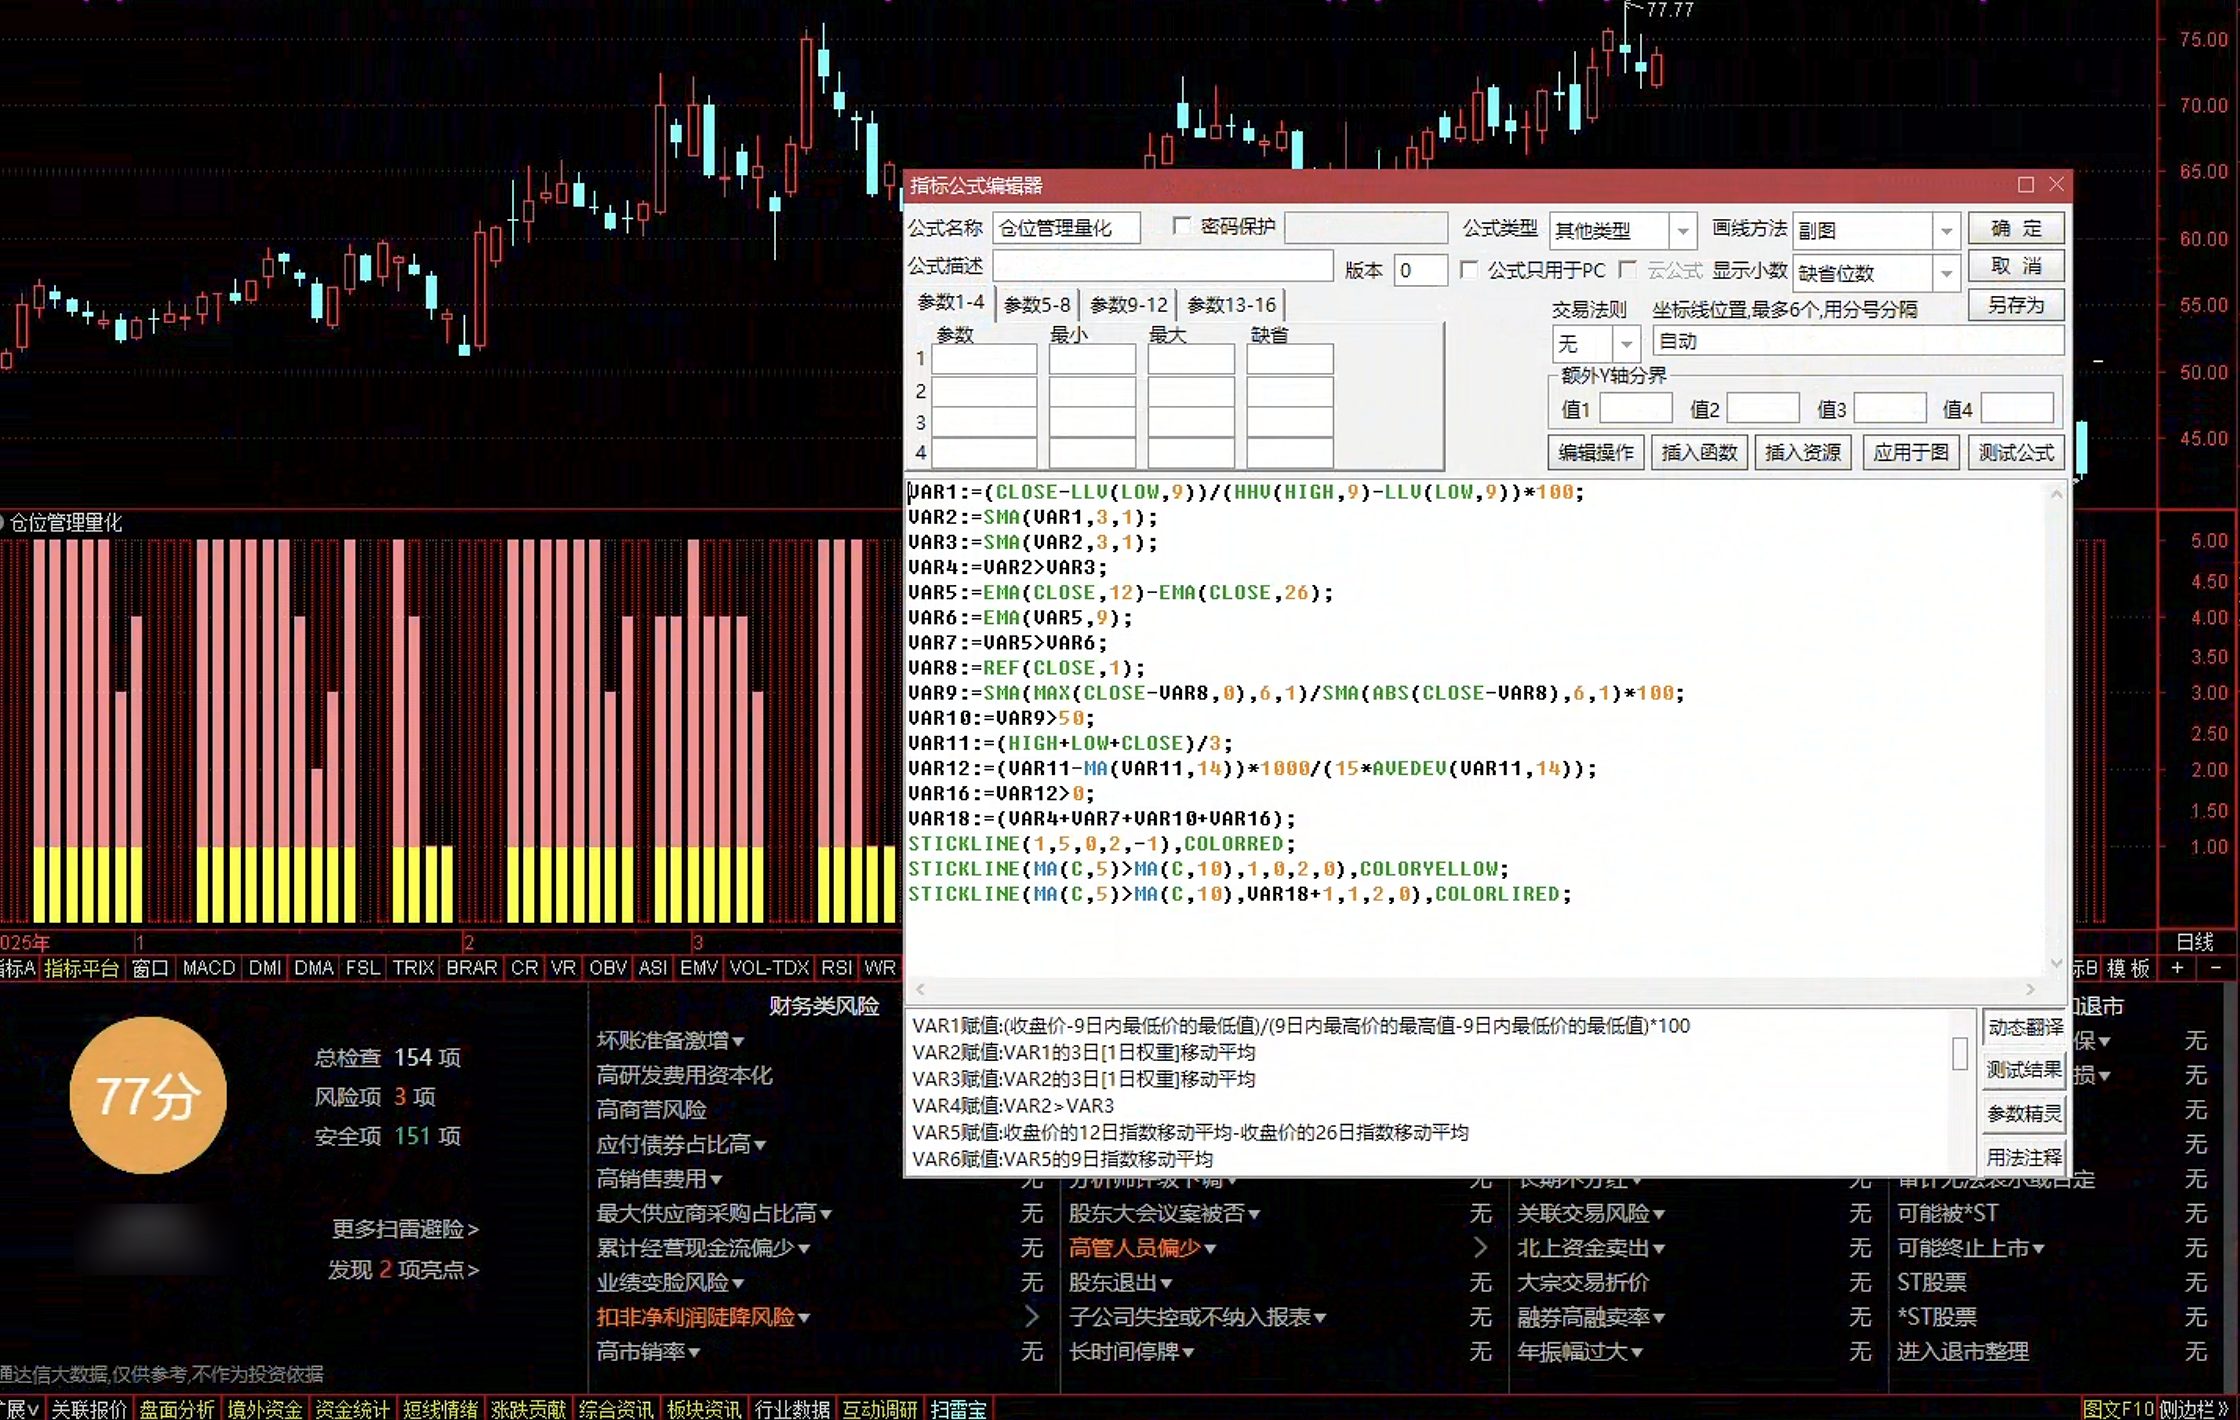Open the arrow next to 高管人员偏少 row
This screenshot has width=2240, height=1420.
coord(1480,1247)
